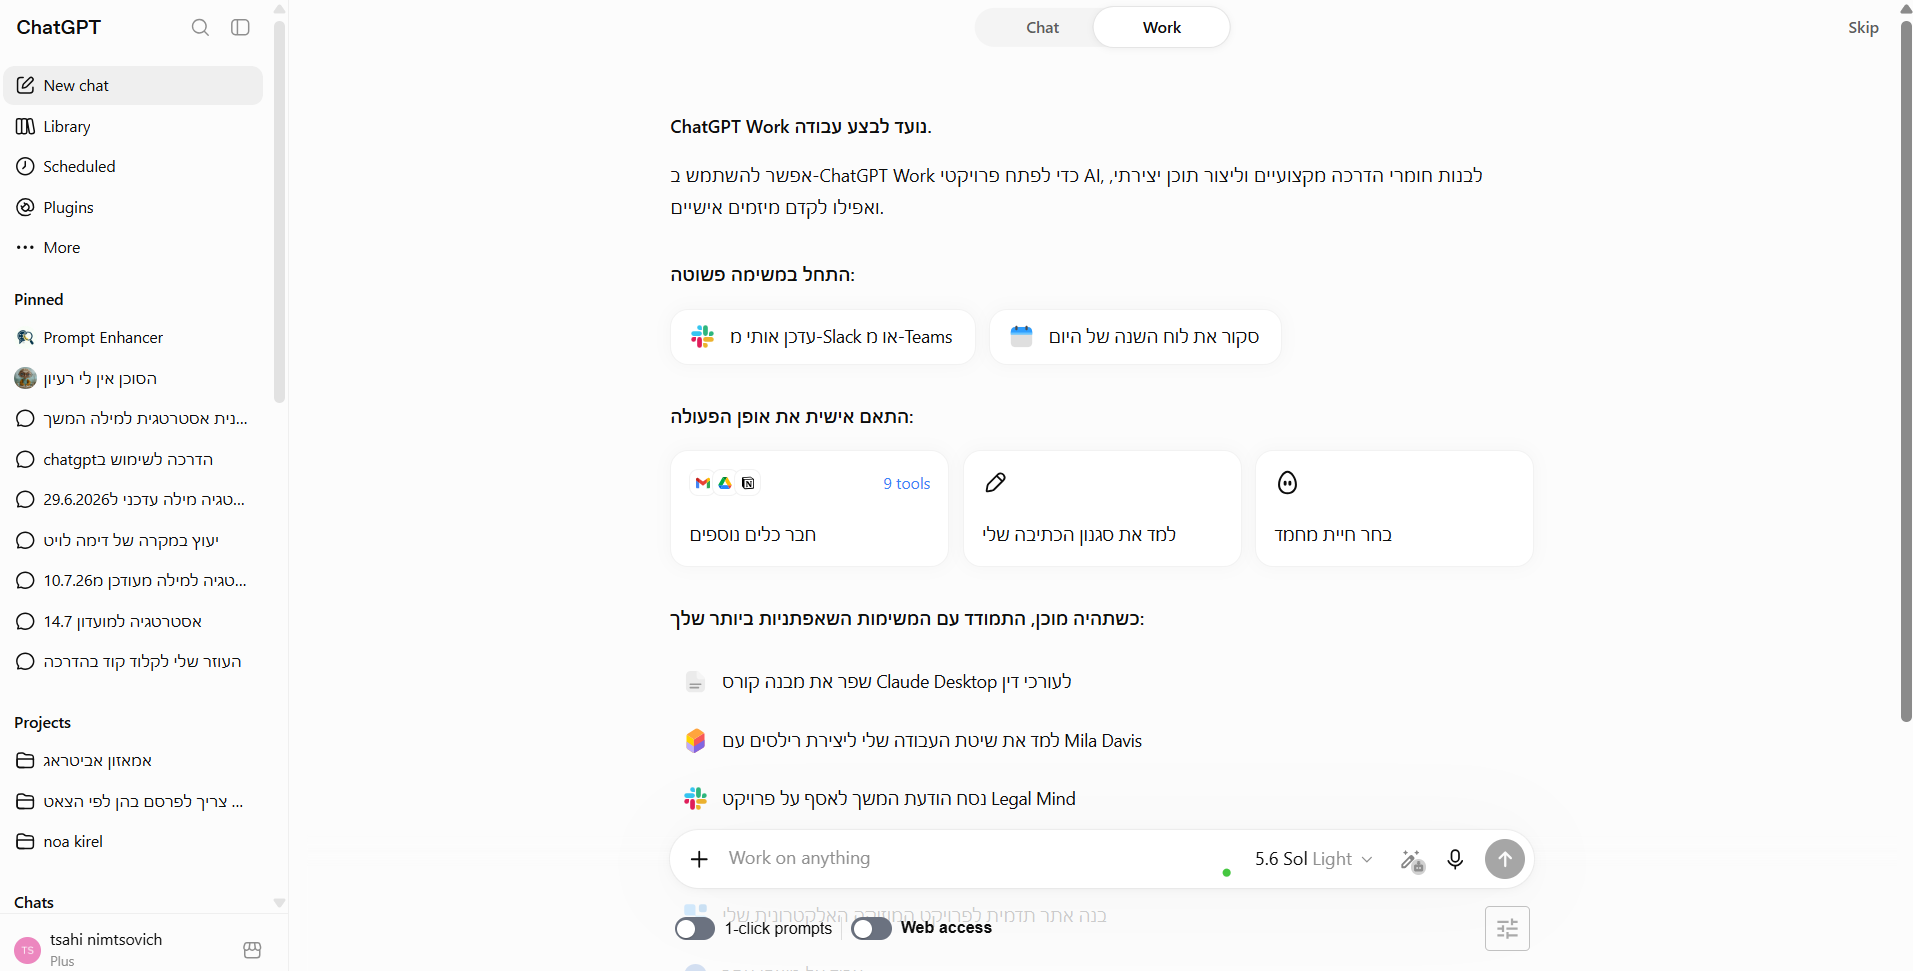
Task: Click the magic wand prompt enhancer icon
Action: coord(1412,860)
